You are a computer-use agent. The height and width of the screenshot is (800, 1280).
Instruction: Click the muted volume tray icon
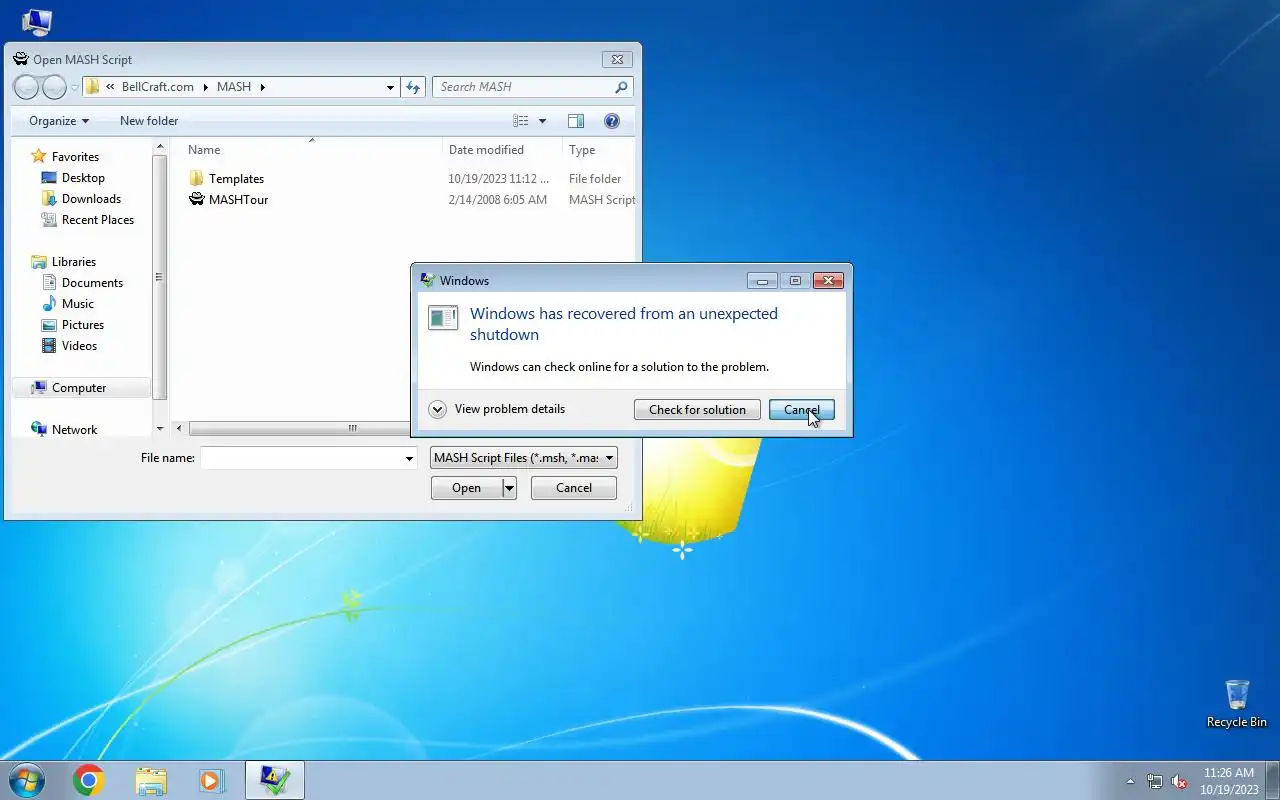click(x=1180, y=781)
